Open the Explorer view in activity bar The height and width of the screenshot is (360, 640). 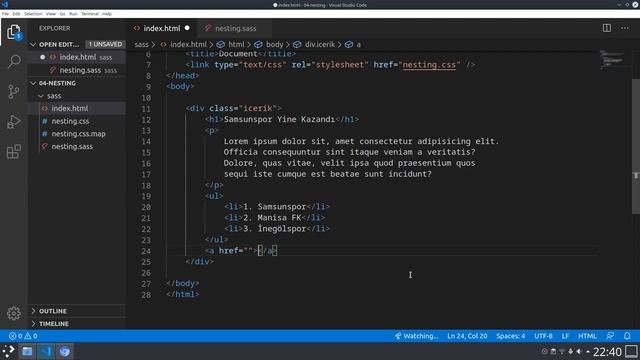click(13, 32)
